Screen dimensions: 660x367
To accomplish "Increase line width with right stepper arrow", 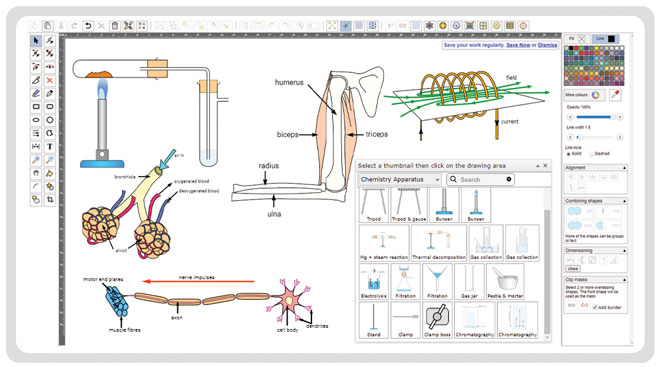I will [x=620, y=137].
